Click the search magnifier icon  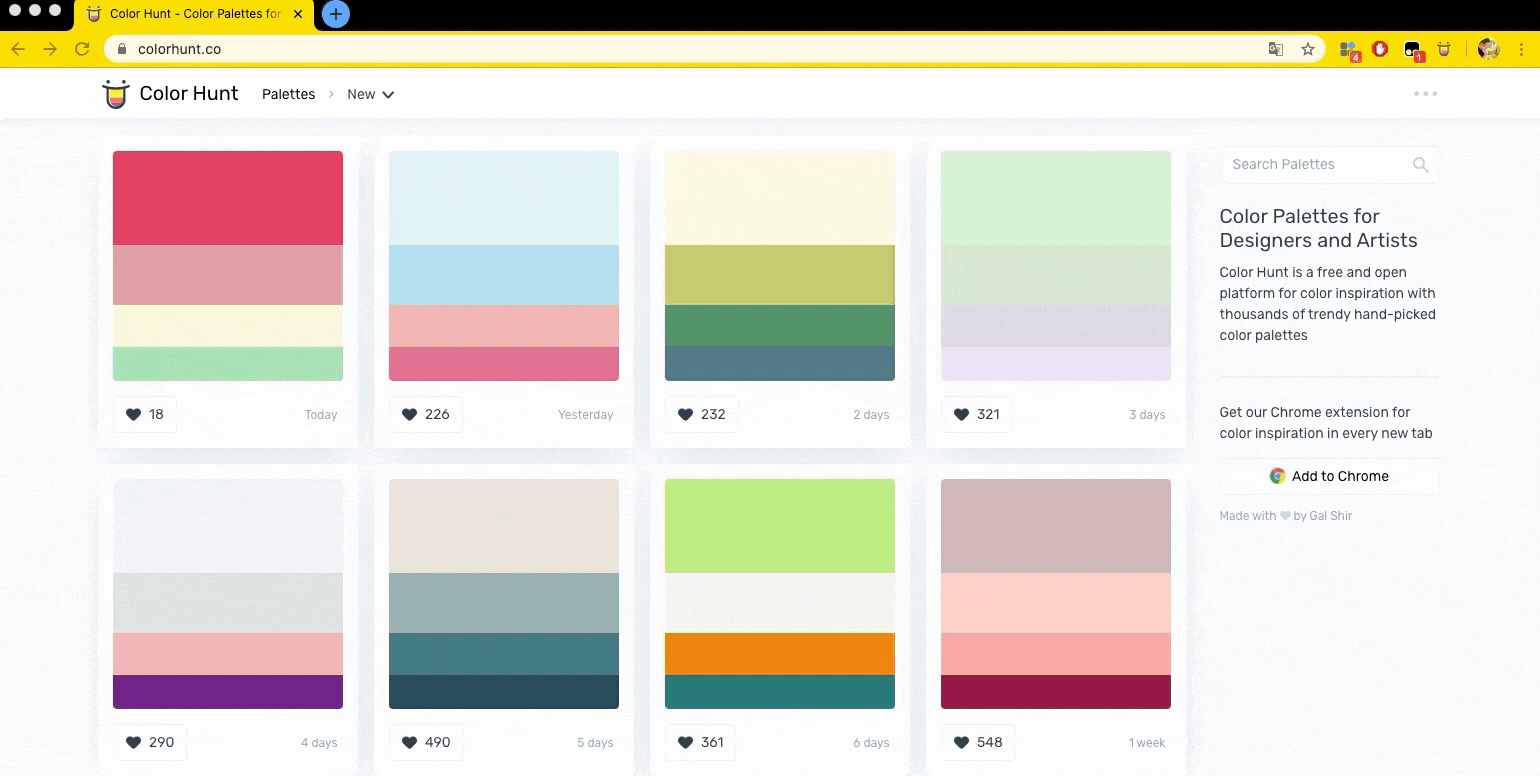(x=1420, y=165)
